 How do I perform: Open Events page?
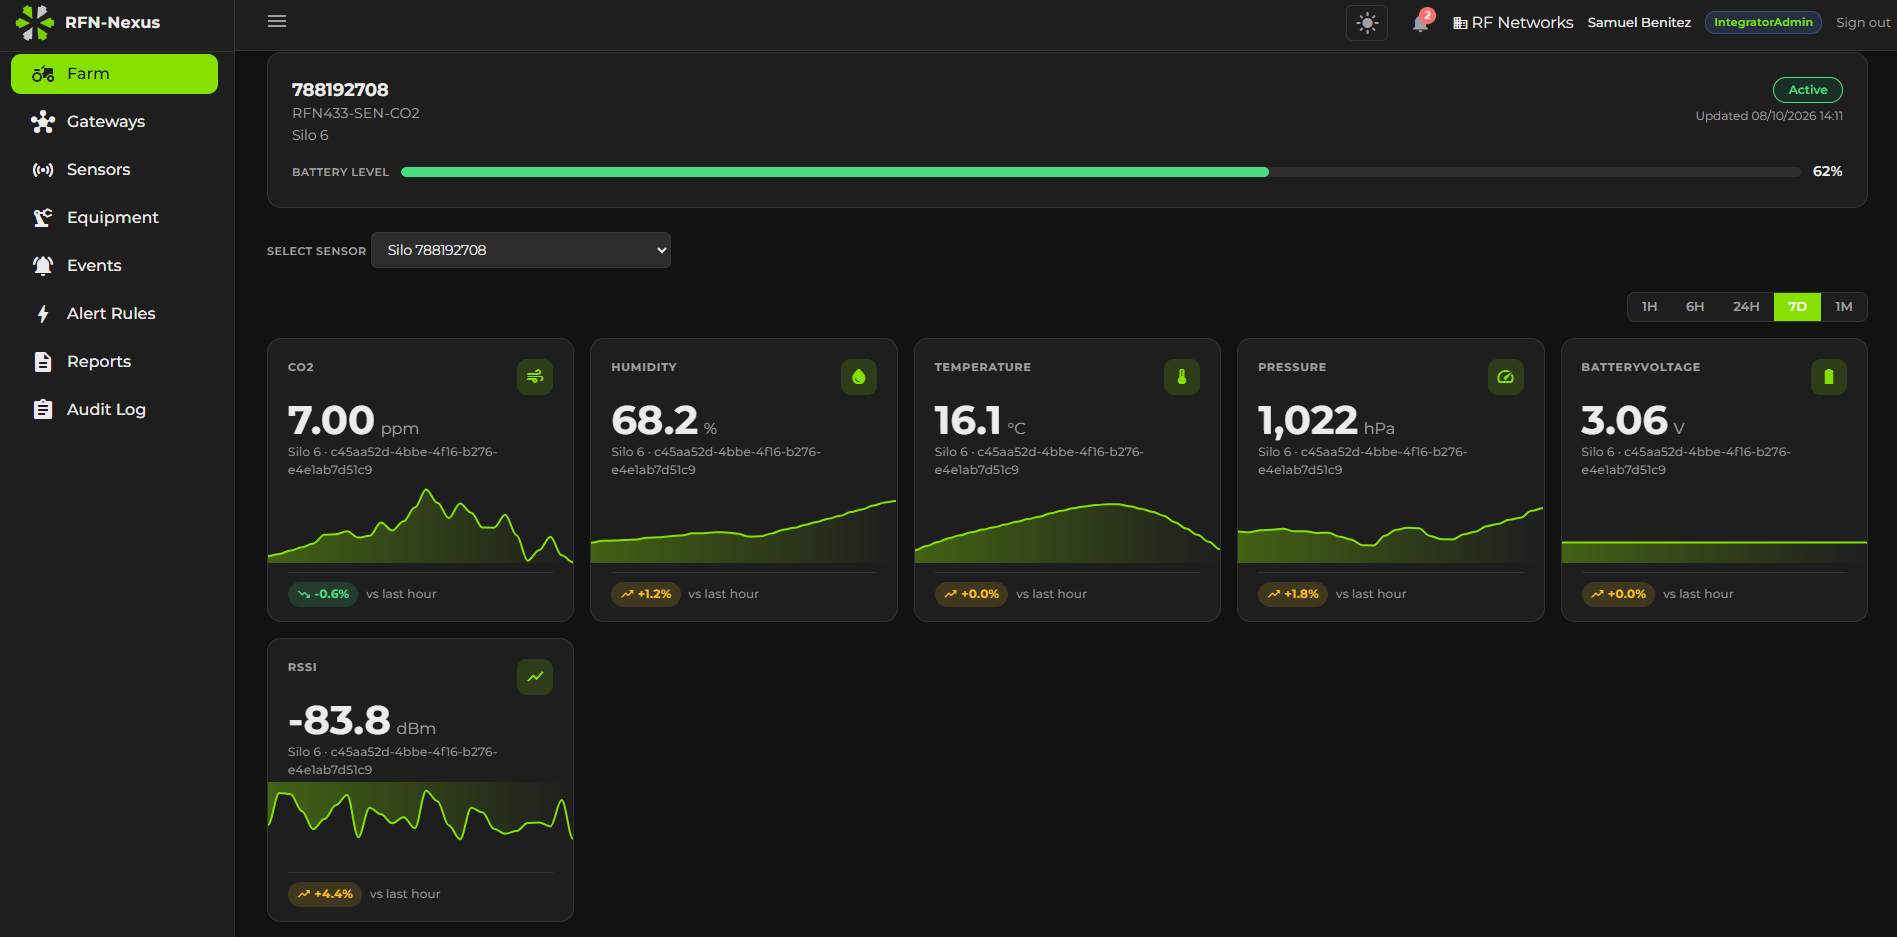[114, 266]
